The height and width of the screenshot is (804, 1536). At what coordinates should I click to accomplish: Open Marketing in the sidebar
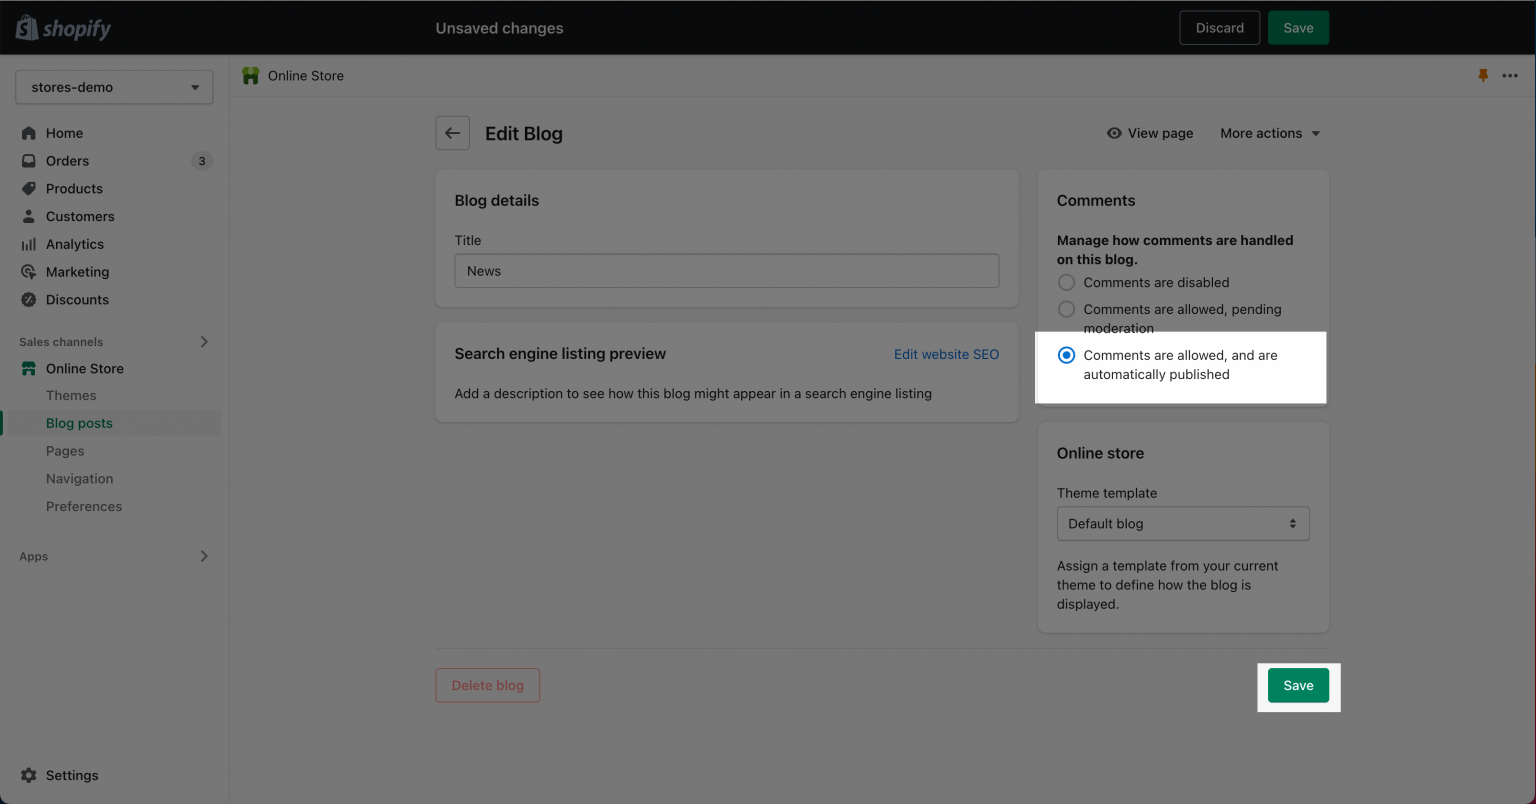click(x=77, y=272)
